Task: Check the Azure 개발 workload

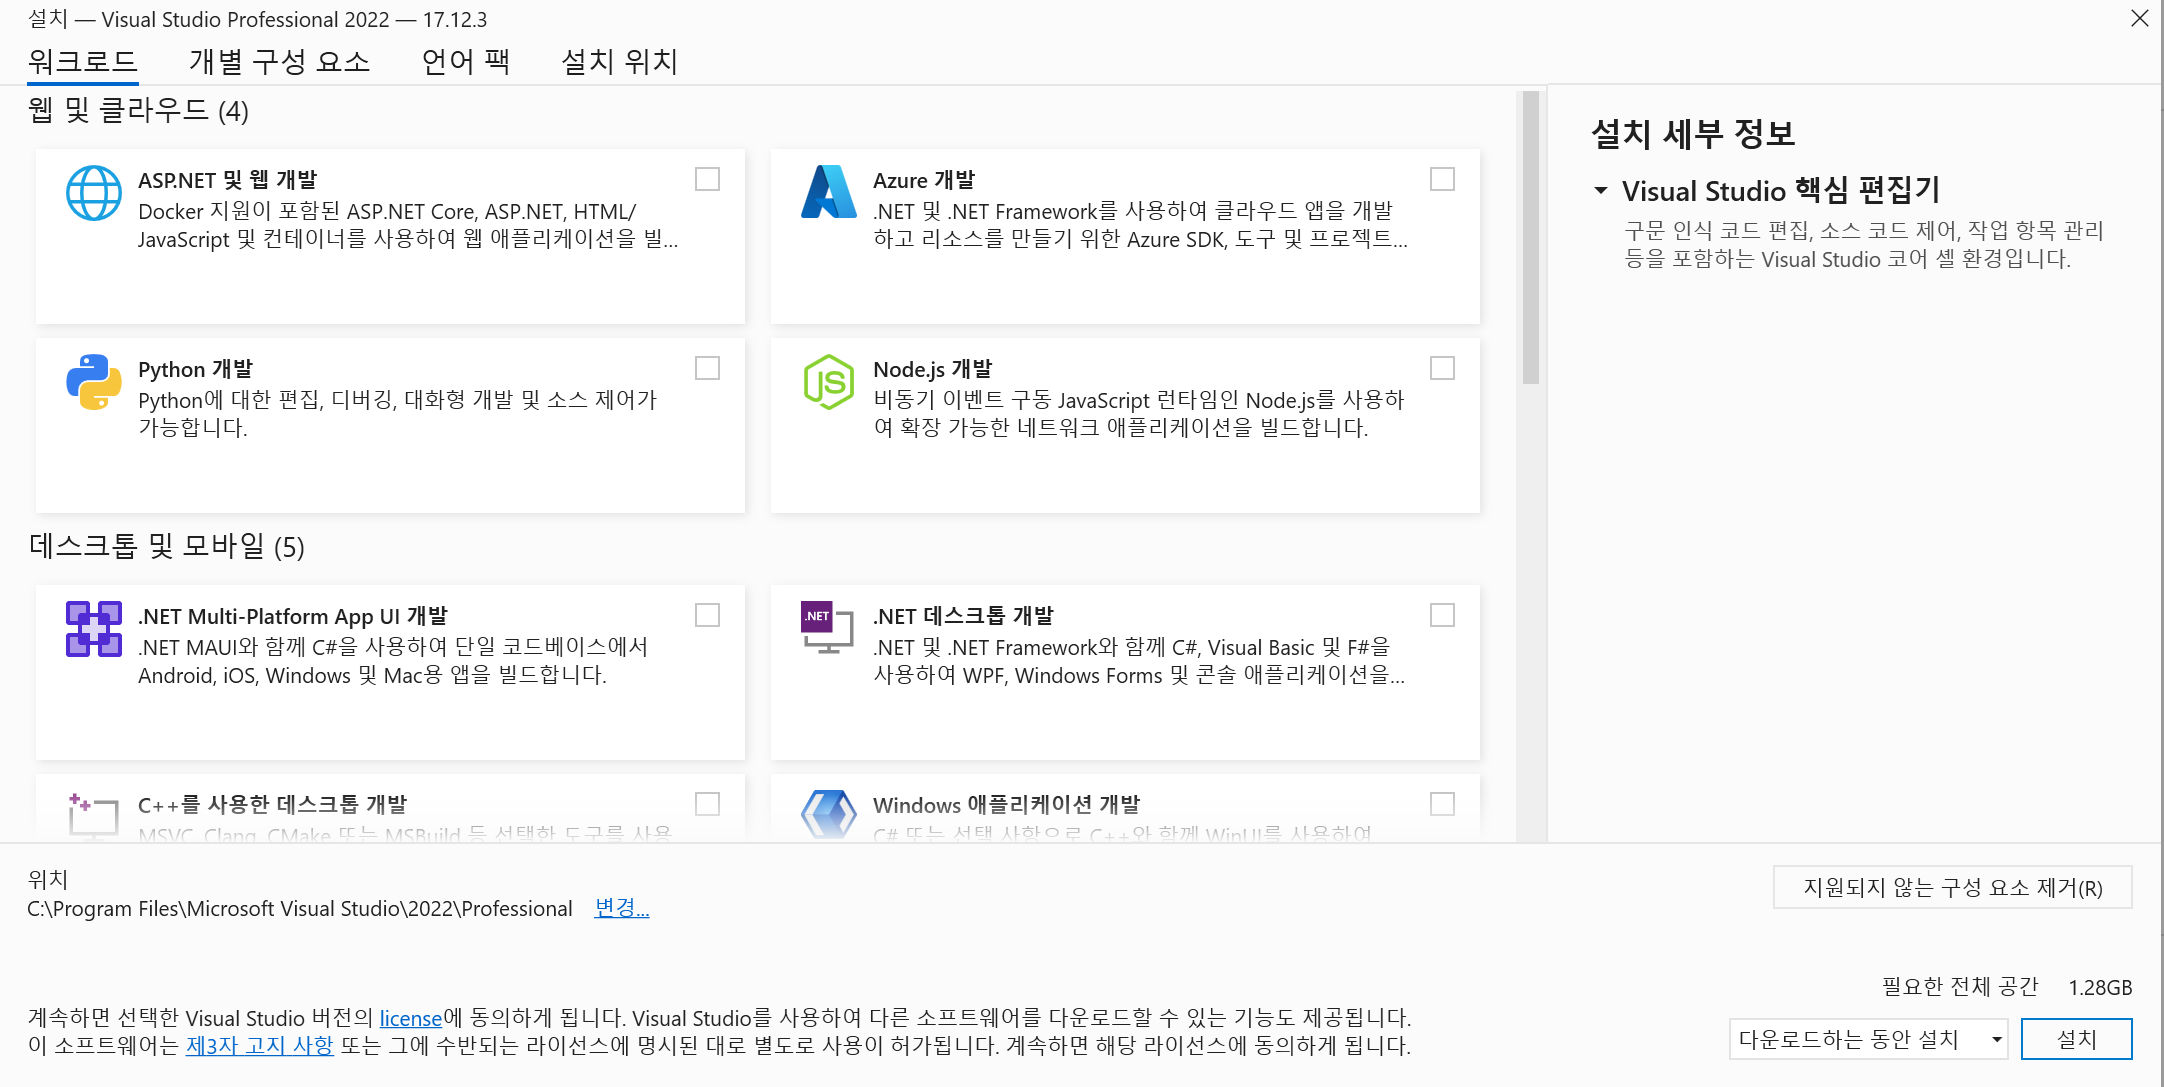Action: [1442, 179]
